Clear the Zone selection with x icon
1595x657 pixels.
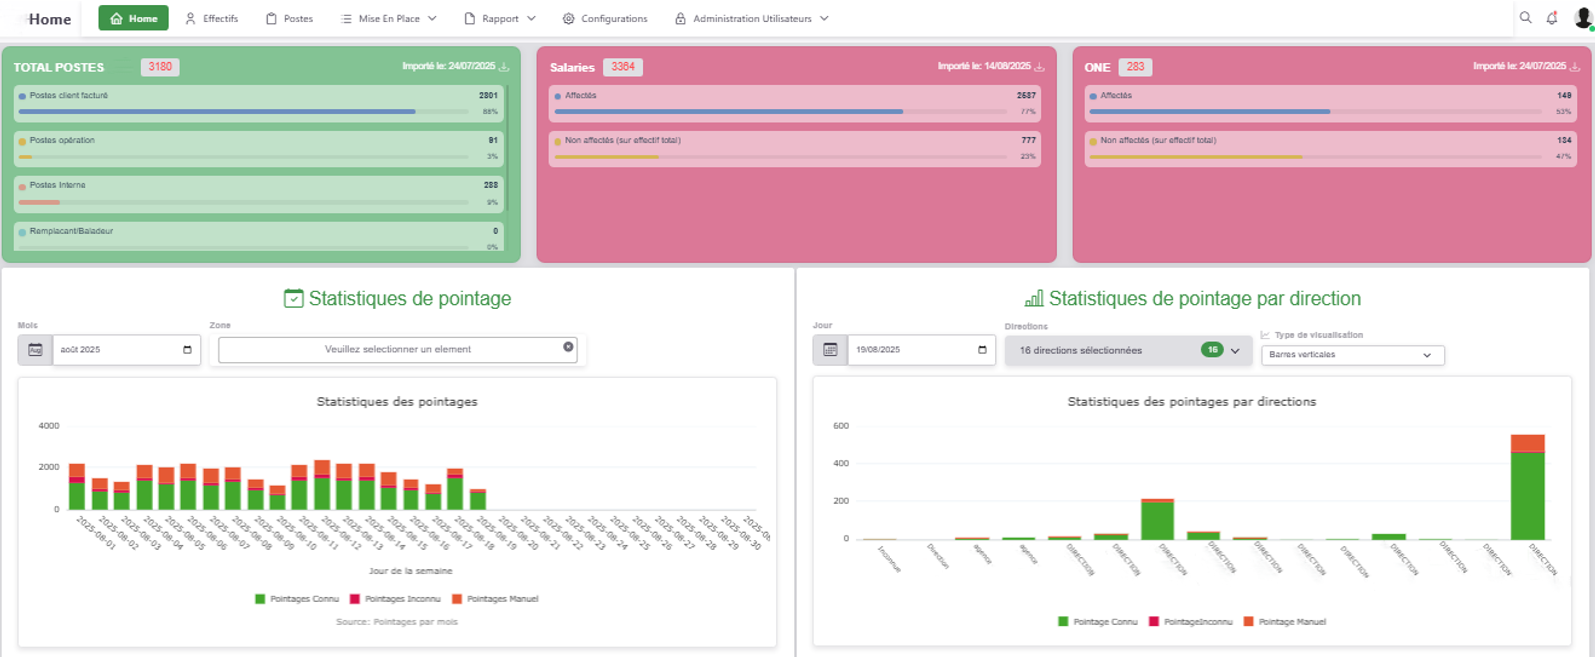568,347
